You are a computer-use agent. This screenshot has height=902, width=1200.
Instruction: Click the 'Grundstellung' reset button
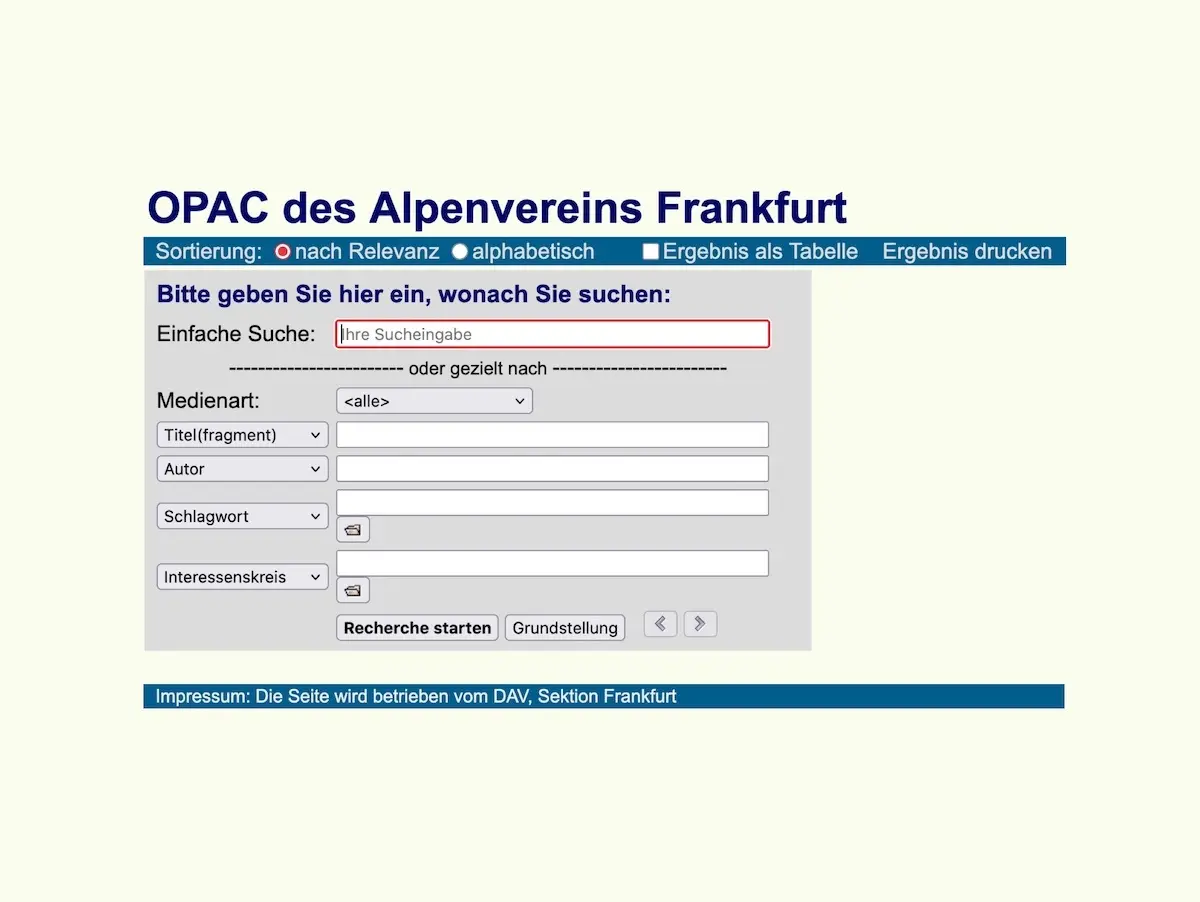pyautogui.click(x=565, y=628)
